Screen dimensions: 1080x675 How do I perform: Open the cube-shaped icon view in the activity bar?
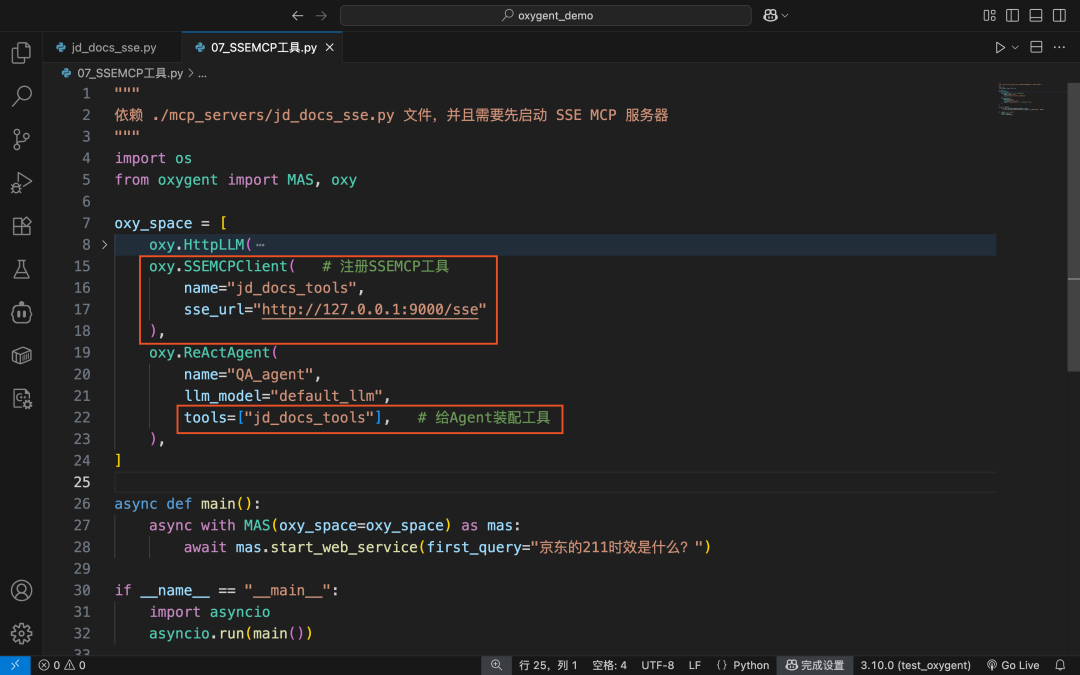tap(21, 355)
